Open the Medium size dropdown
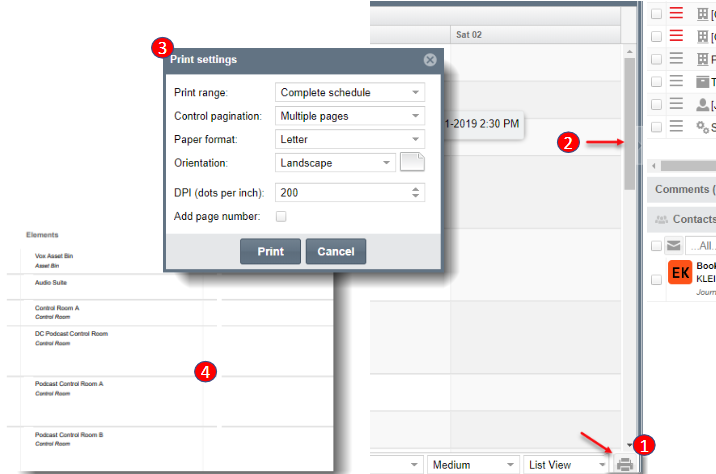The width and height of the screenshot is (716, 474). (x=474, y=465)
